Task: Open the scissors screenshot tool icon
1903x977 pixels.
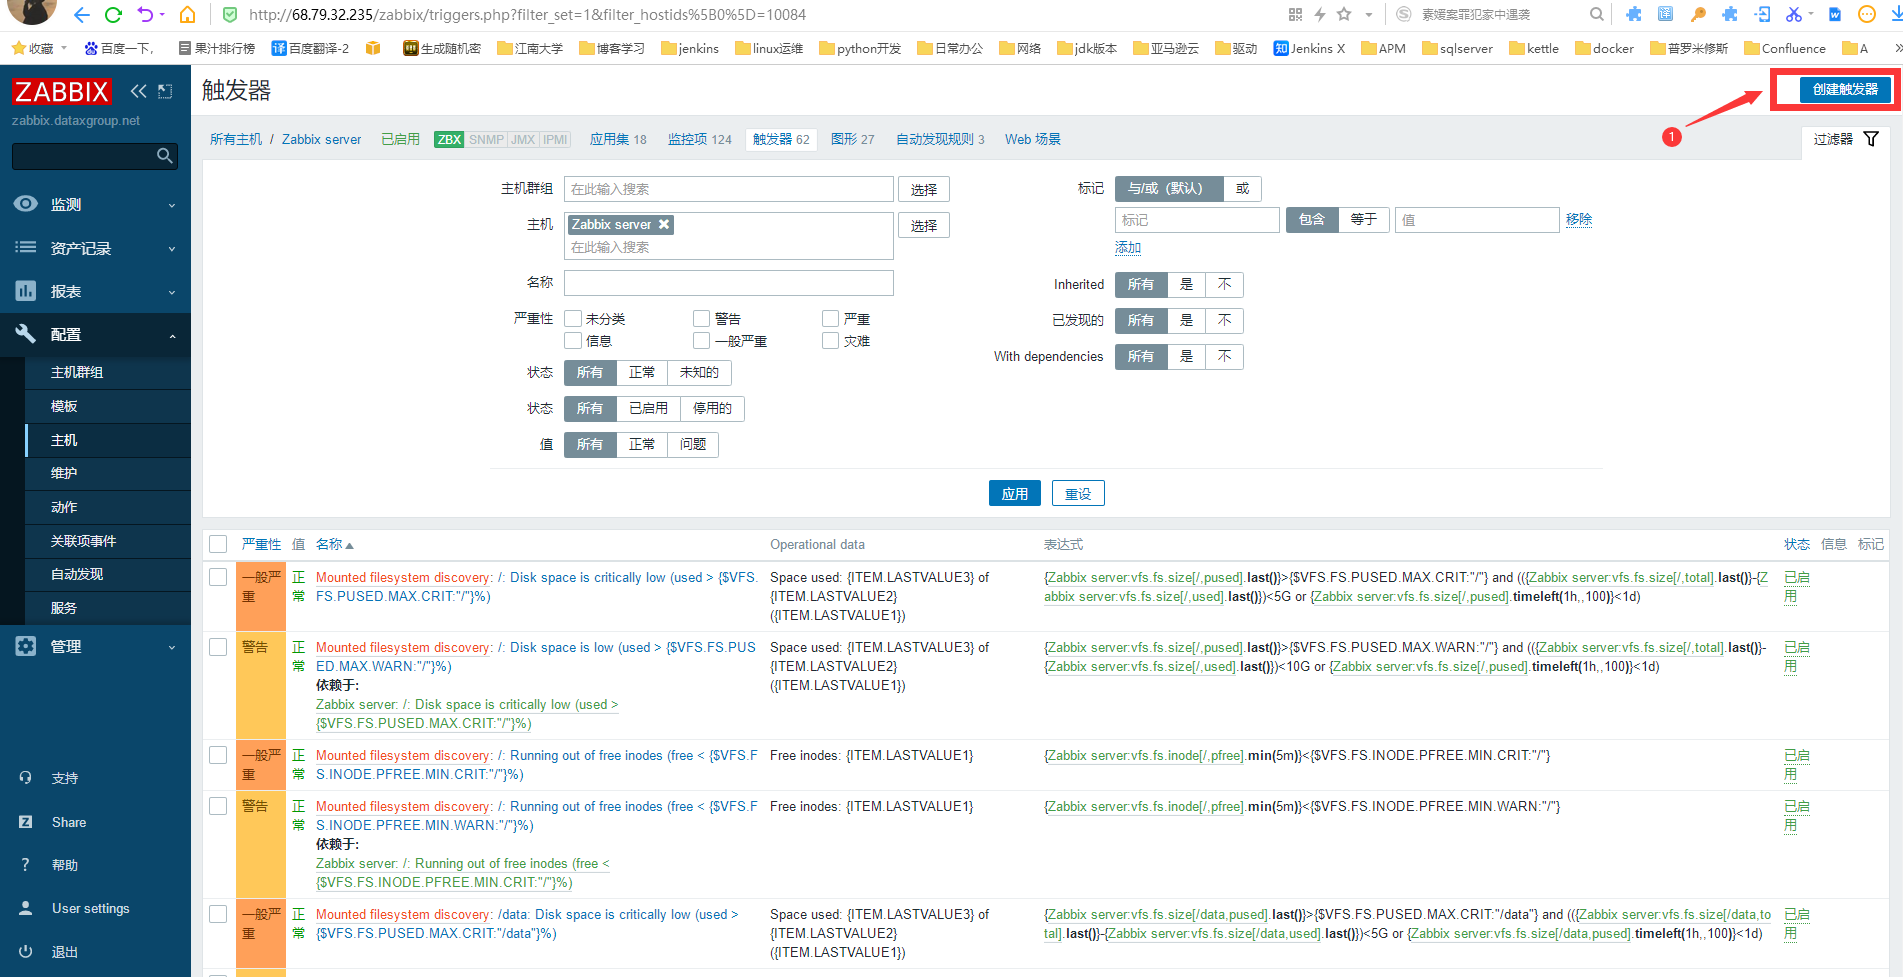Action: [x=1793, y=14]
